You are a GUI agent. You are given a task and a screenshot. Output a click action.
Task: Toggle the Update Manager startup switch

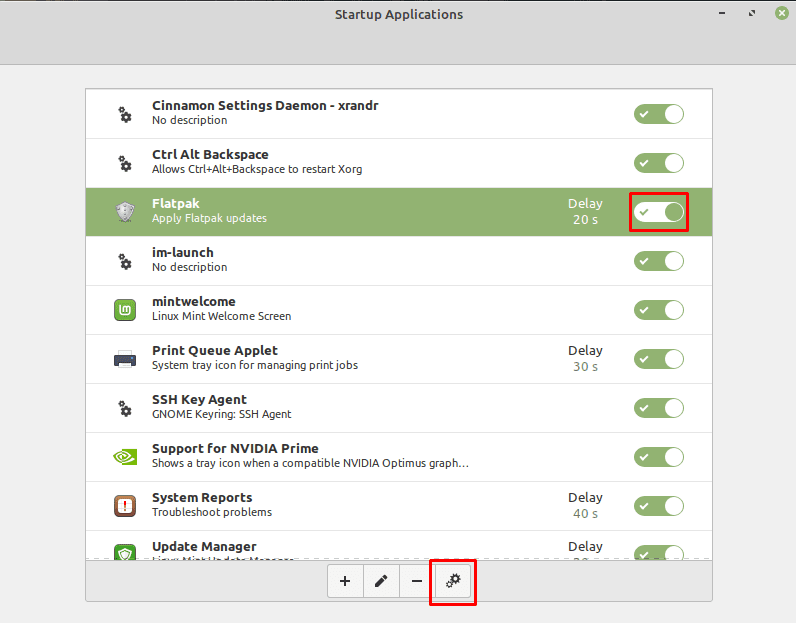(659, 552)
